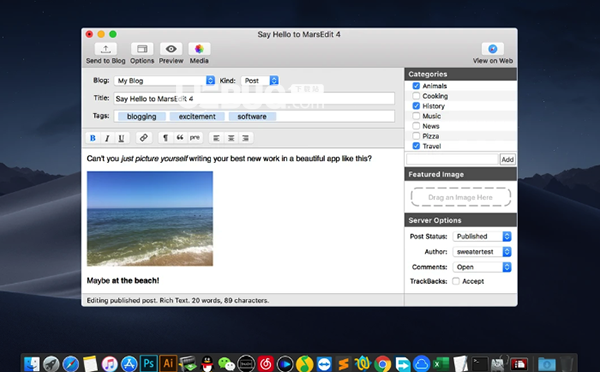This screenshot has height=372, width=600.
Task: Uncheck the Travel category
Action: 416,146
